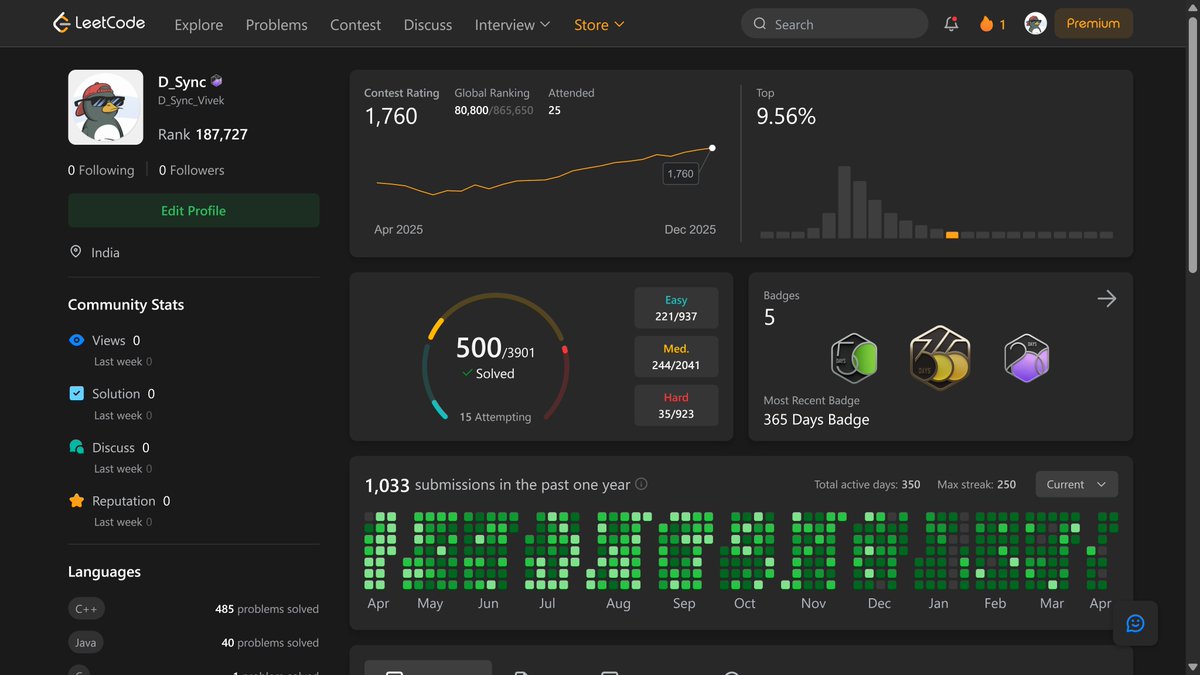Click the Edit Profile button
Viewport: 1200px width, 675px height.
[193, 210]
